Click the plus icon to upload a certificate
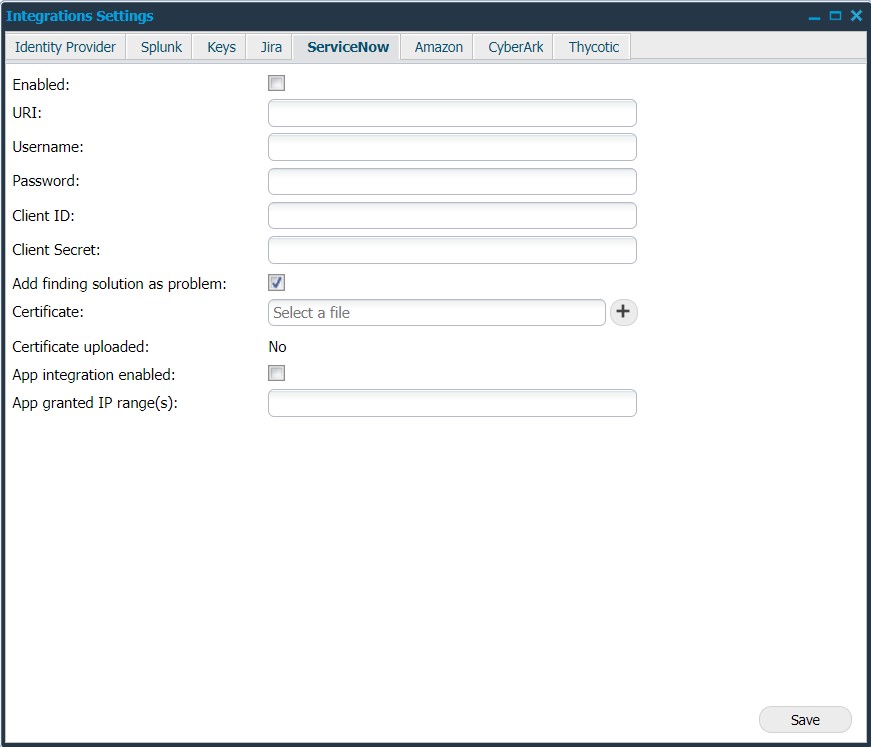 (x=622, y=312)
